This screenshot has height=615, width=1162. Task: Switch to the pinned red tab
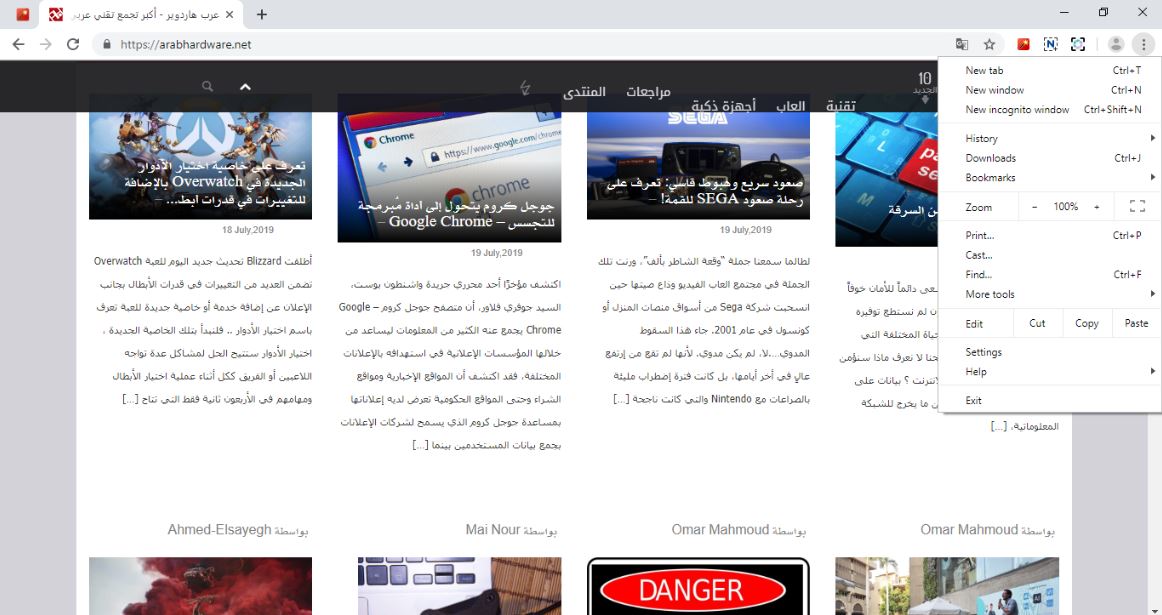[x=23, y=14]
